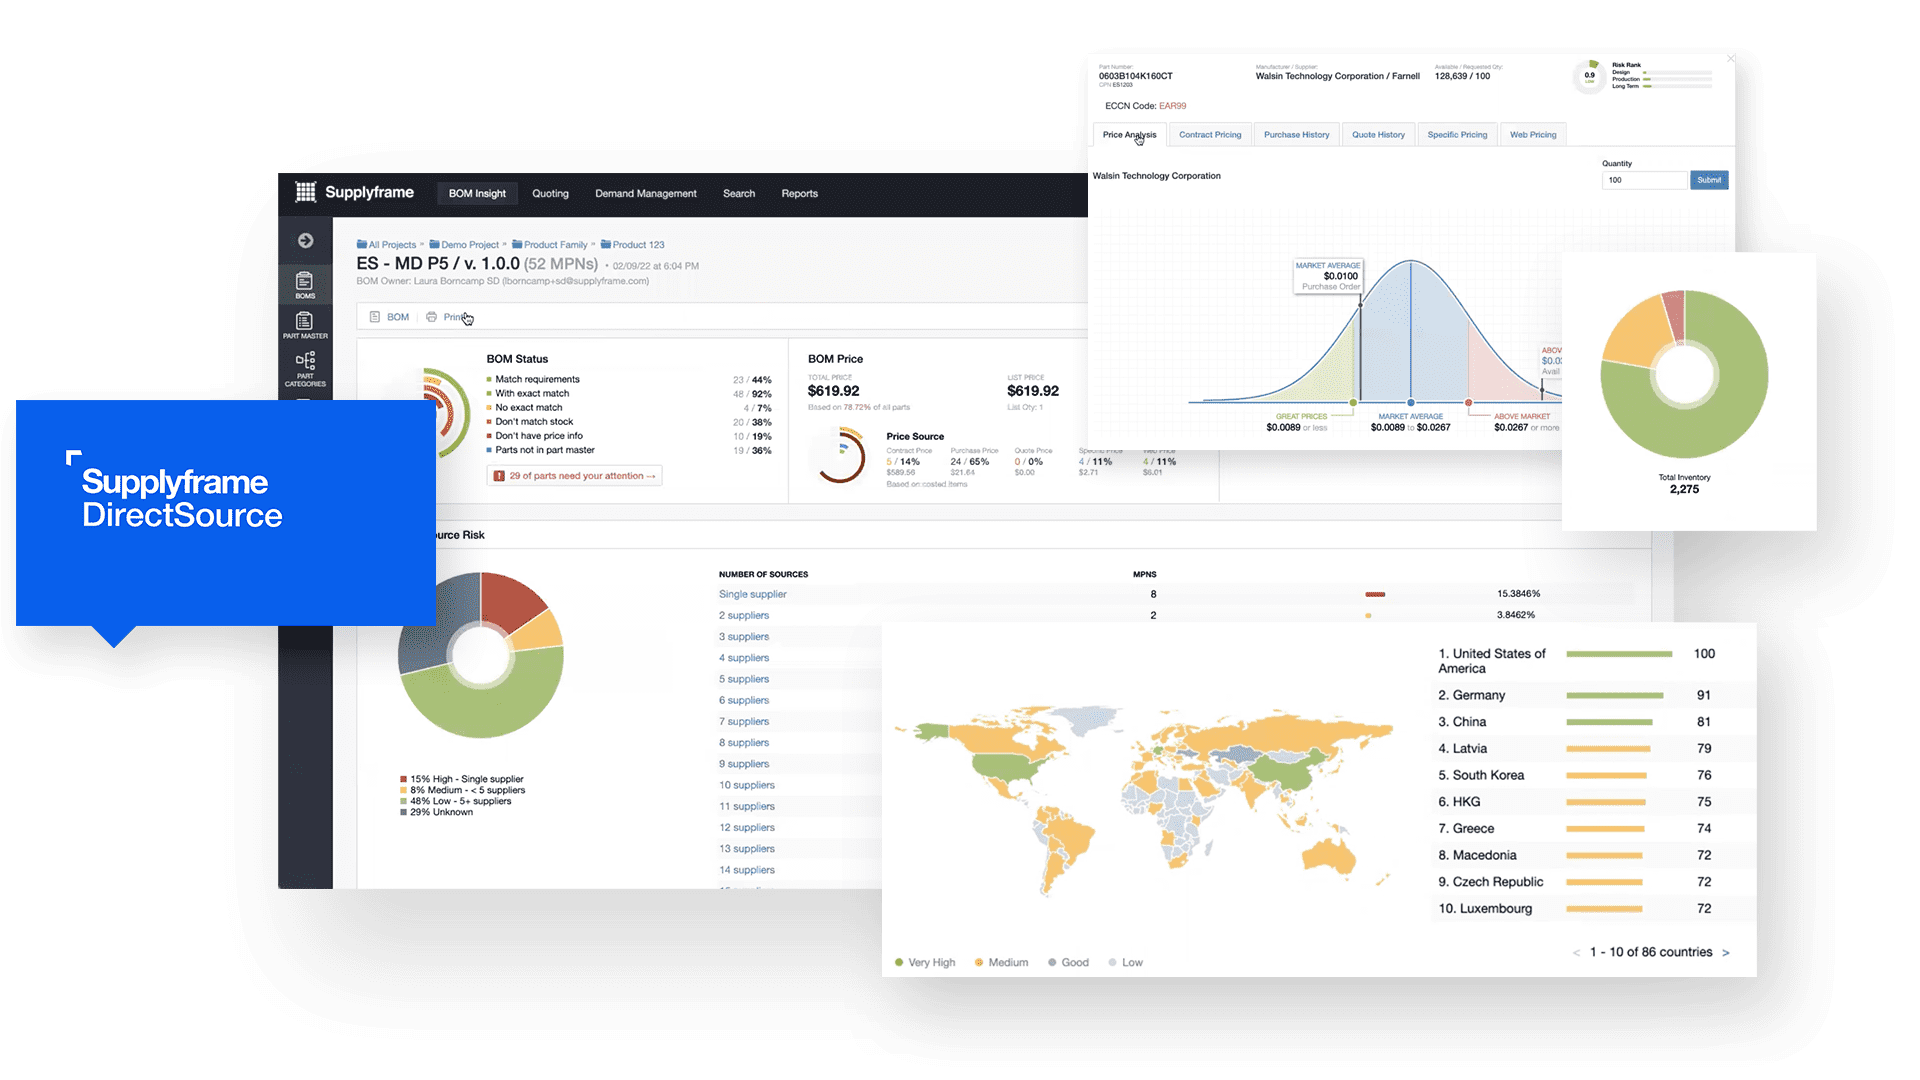Image resolution: width=1920 pixels, height=1080 pixels.
Task: Click the 3 suppliers link
Action: pyautogui.click(x=744, y=637)
